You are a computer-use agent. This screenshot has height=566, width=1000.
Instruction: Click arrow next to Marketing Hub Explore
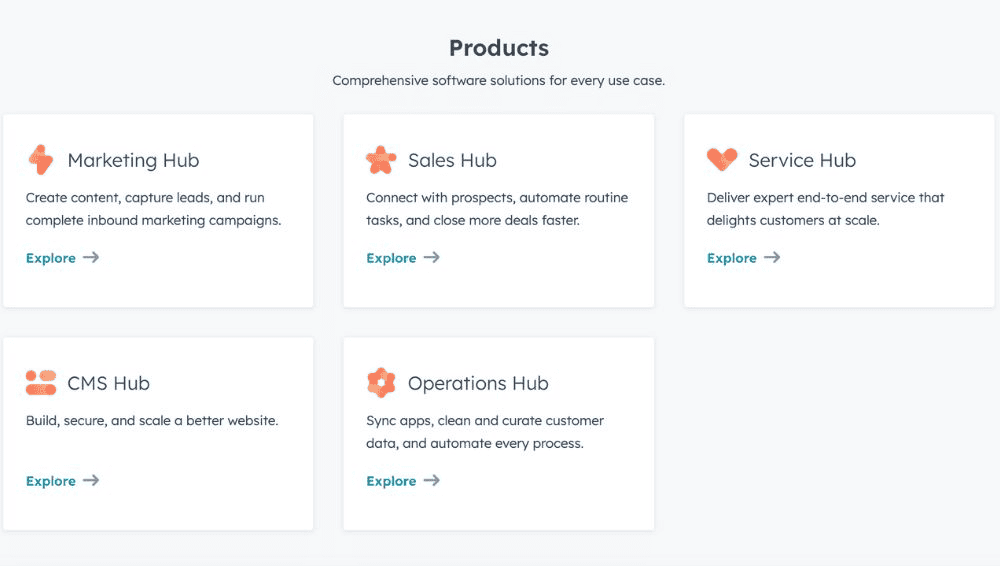click(91, 257)
